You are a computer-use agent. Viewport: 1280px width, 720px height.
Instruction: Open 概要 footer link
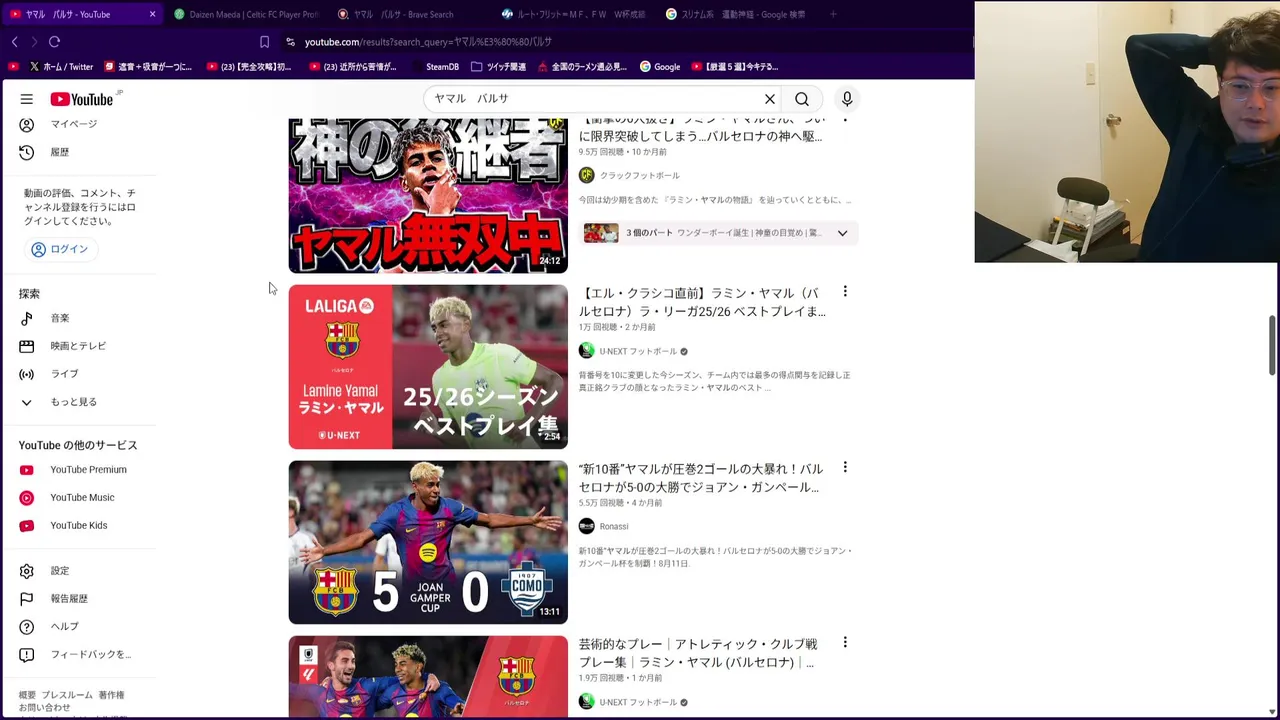click(x=27, y=695)
